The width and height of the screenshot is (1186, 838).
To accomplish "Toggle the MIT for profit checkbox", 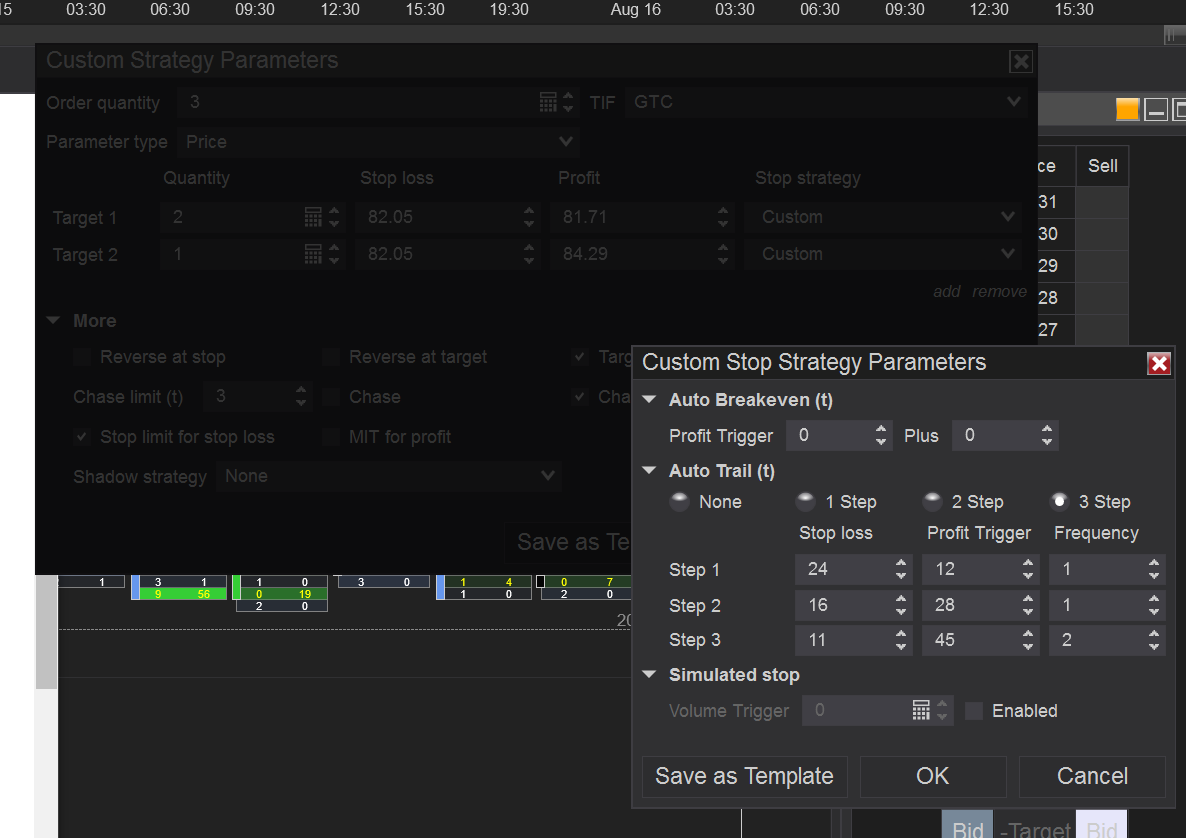I will [331, 437].
